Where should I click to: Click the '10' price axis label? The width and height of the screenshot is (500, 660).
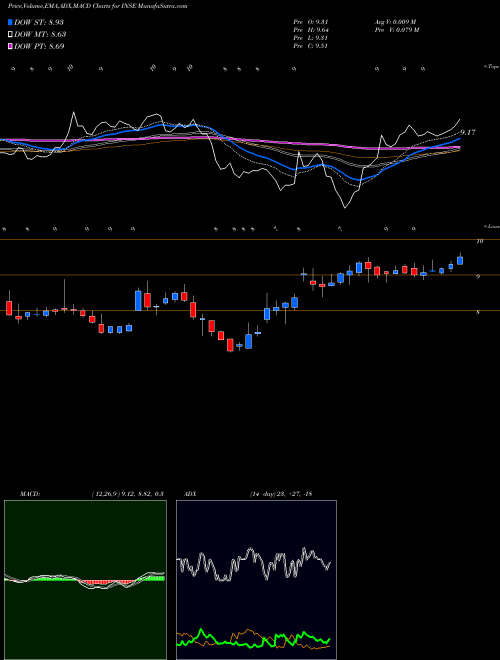[x=479, y=241]
